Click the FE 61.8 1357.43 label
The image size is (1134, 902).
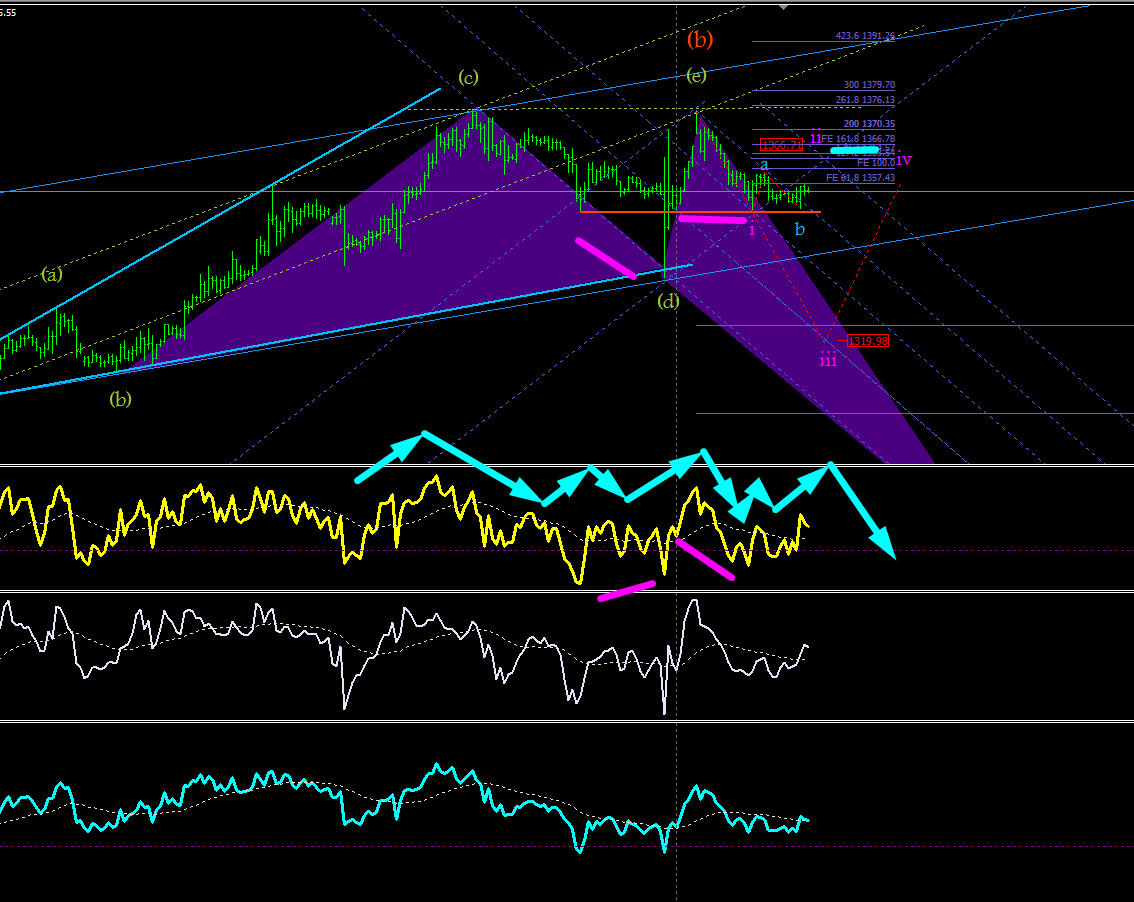[861, 177]
